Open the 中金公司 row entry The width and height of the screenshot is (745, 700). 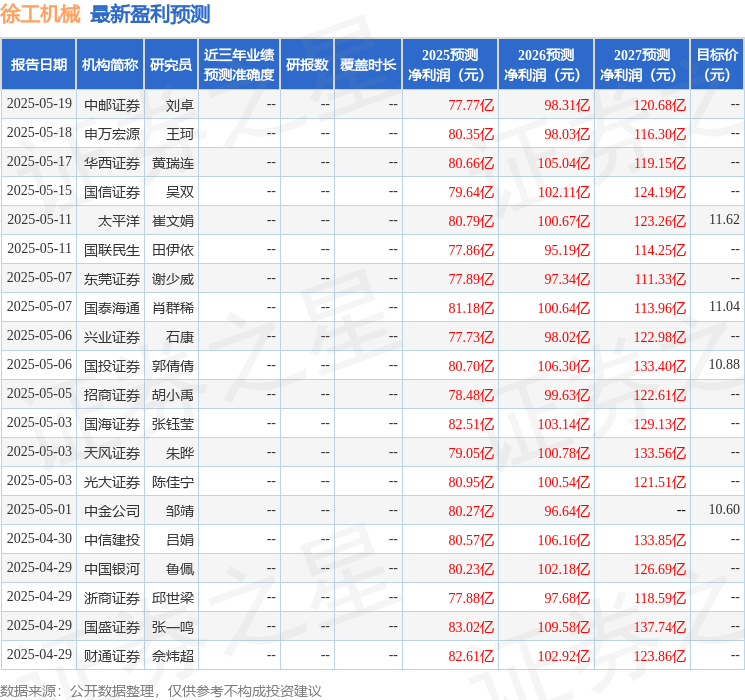coord(112,511)
